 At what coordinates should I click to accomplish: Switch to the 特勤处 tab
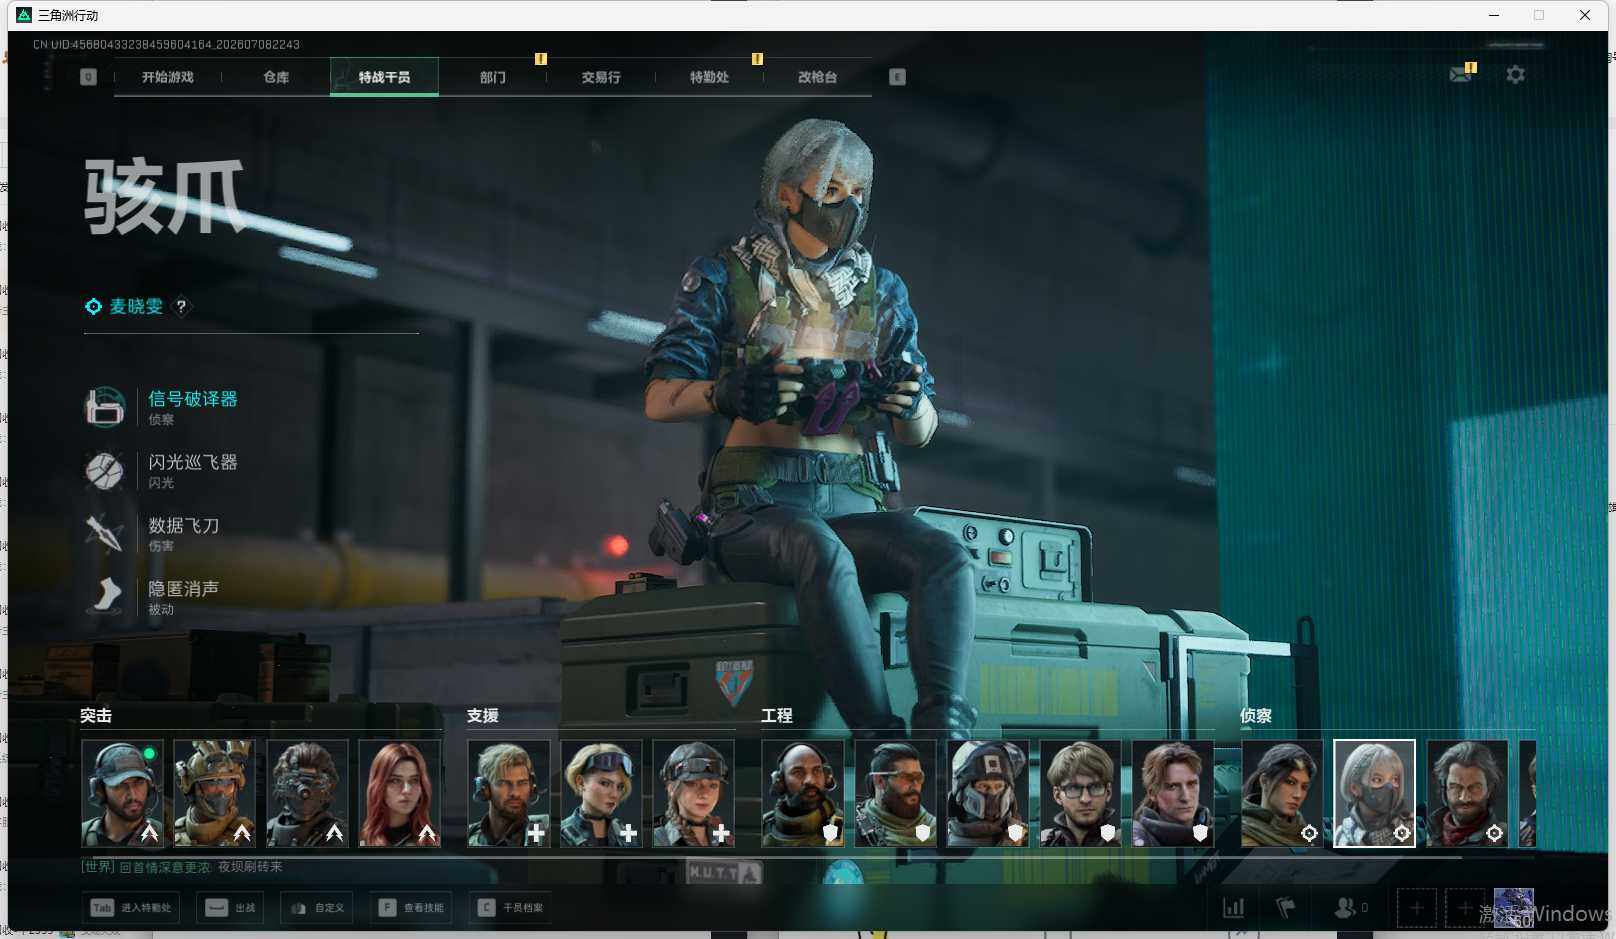pos(709,77)
